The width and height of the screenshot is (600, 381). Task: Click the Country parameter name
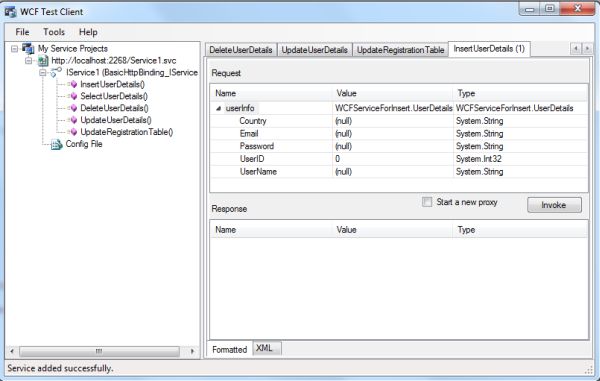pos(253,121)
